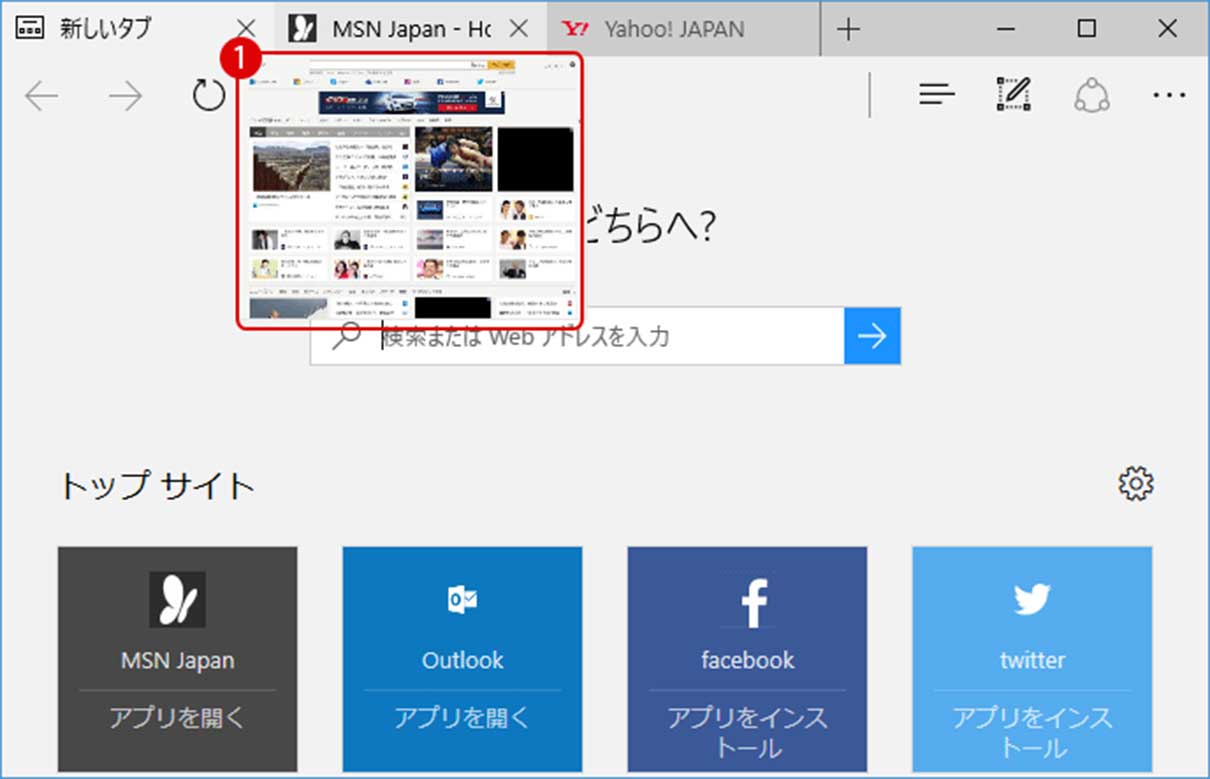
Task: Click the new tab page favicon
Action: pos(31,29)
